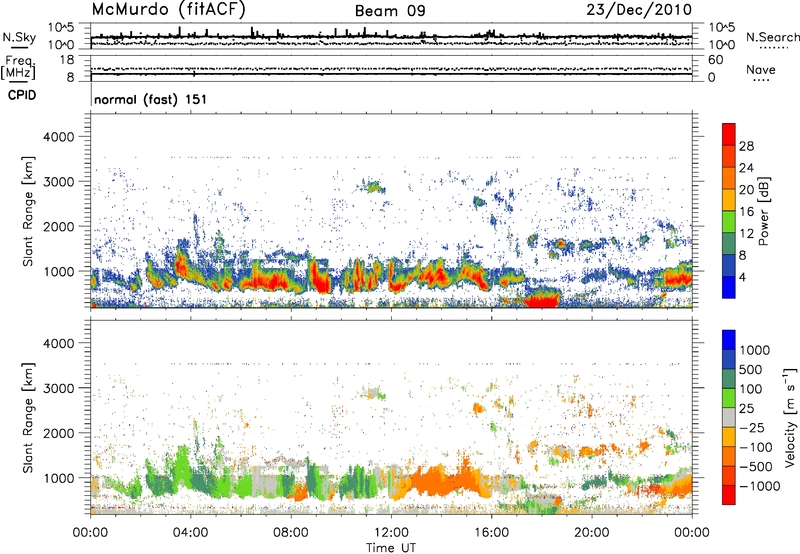Click "3000" on the power panel range axis
Screen dimensions: 800x554
point(60,182)
